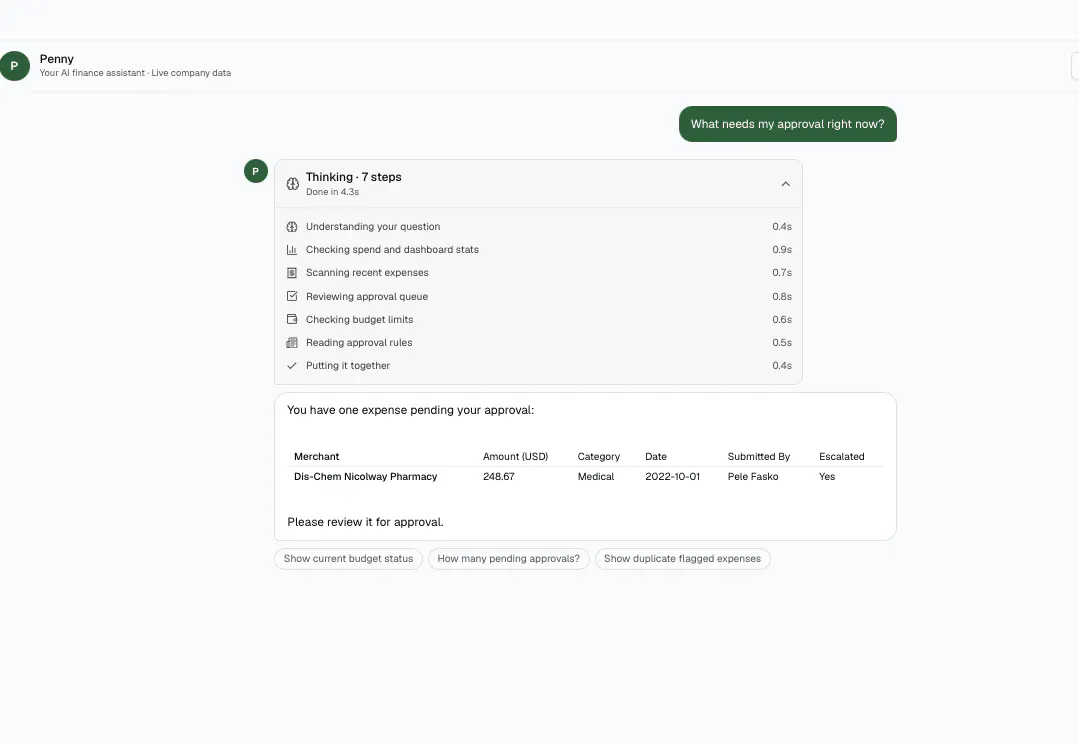Click the brain icon next to Thinking · 7 steps
The image size is (1079, 744).
tap(292, 184)
